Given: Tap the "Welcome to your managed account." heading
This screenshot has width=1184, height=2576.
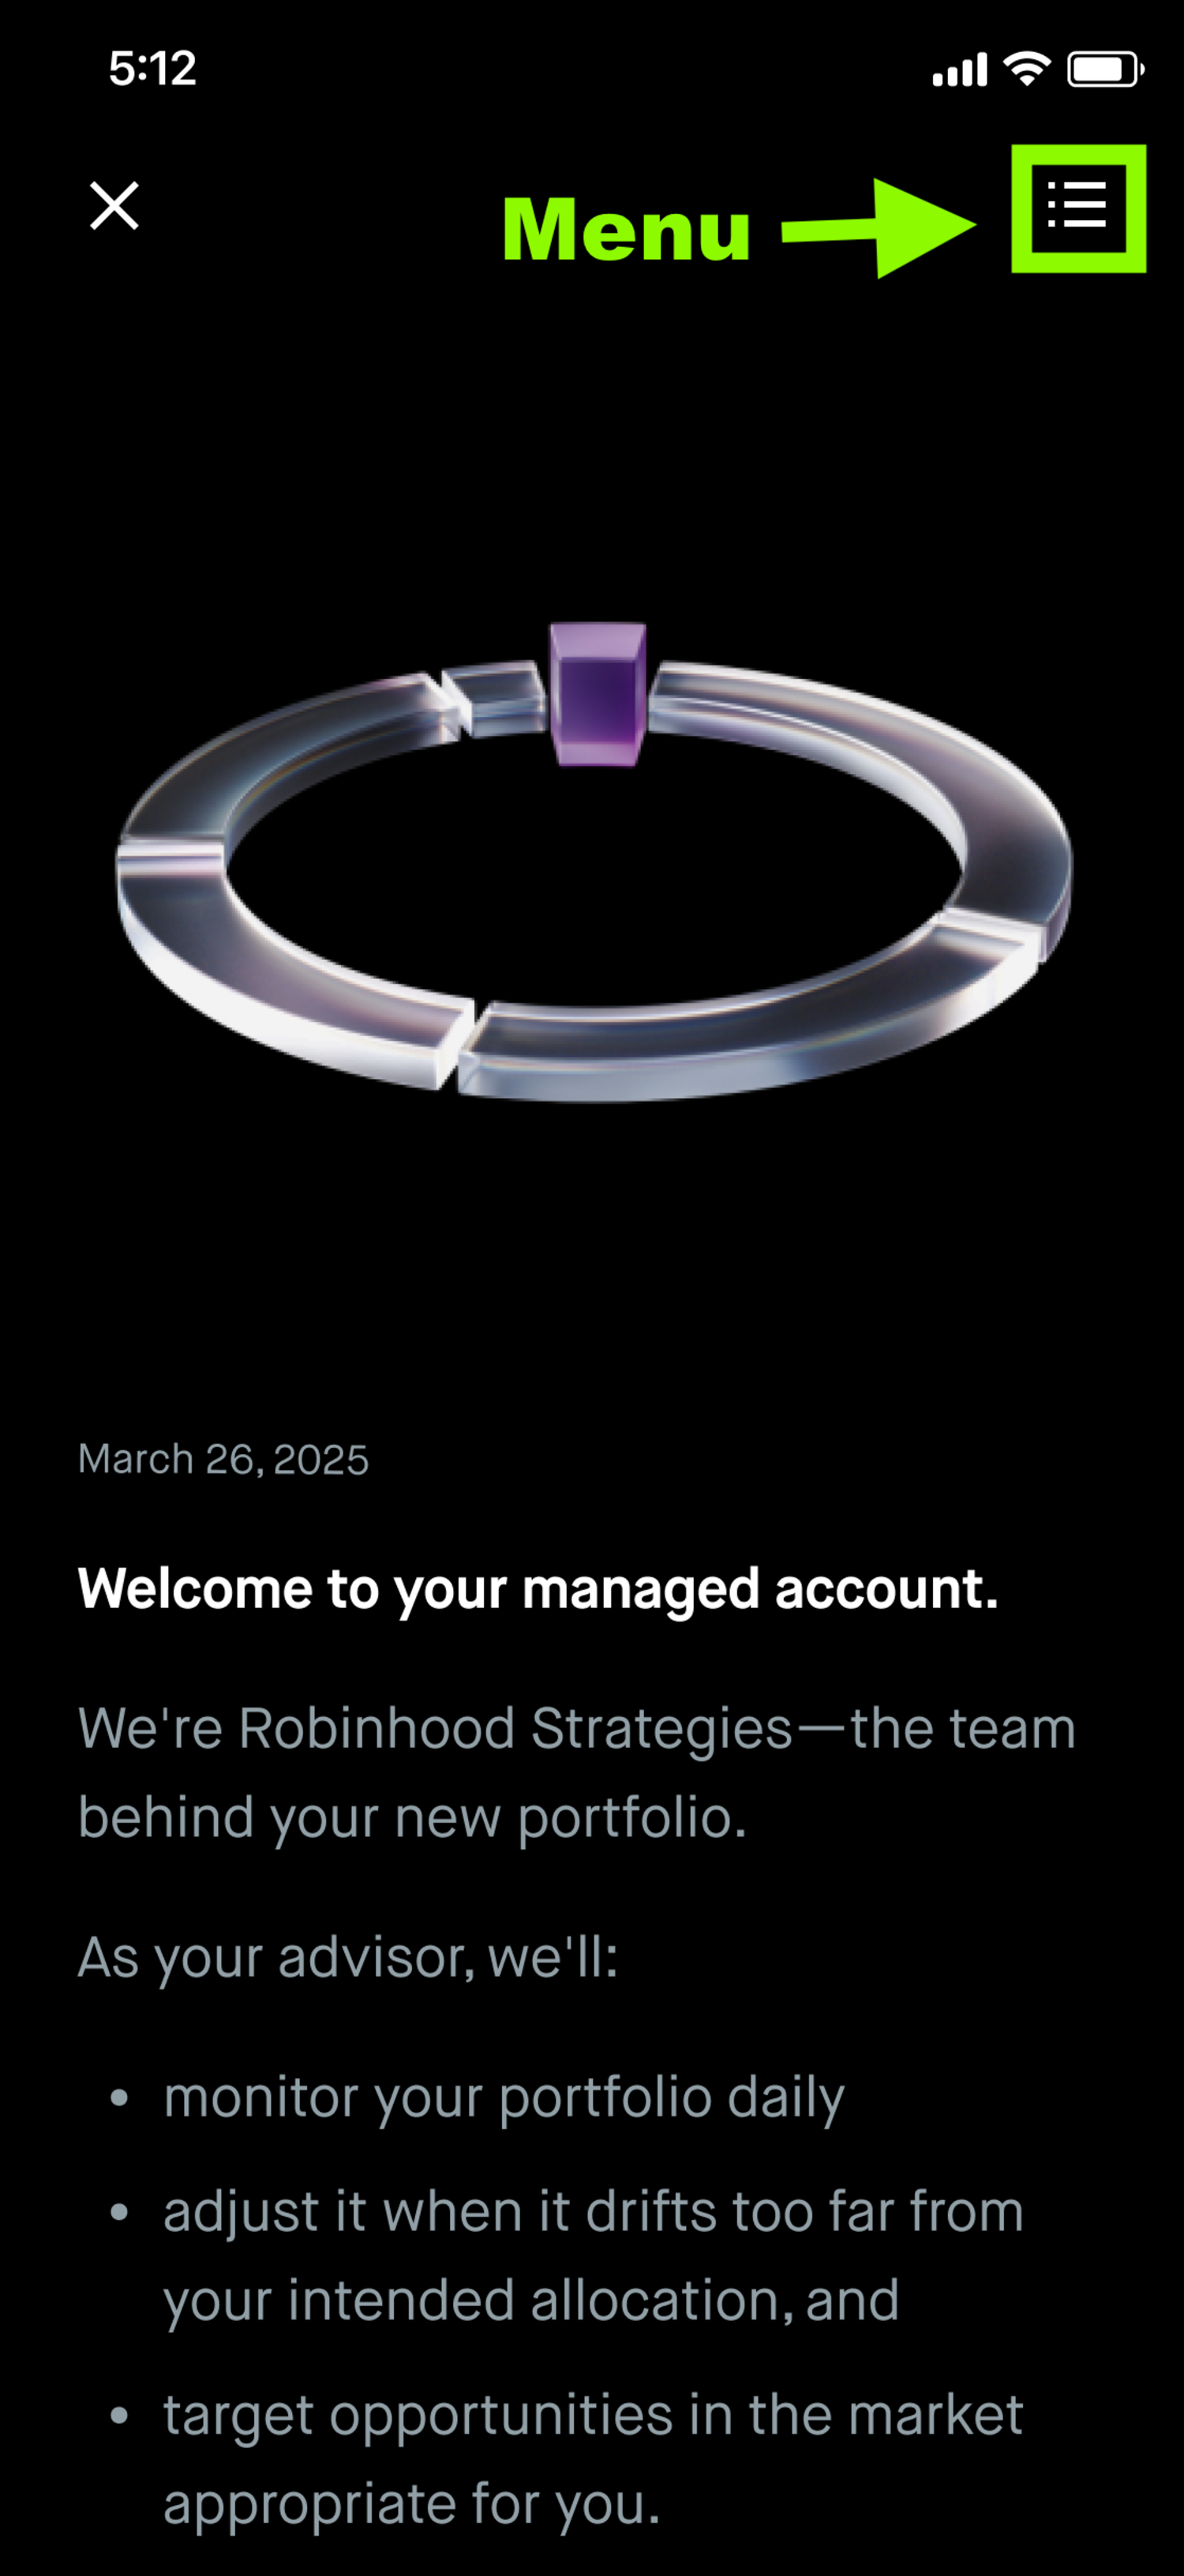Looking at the screenshot, I should click(538, 1588).
